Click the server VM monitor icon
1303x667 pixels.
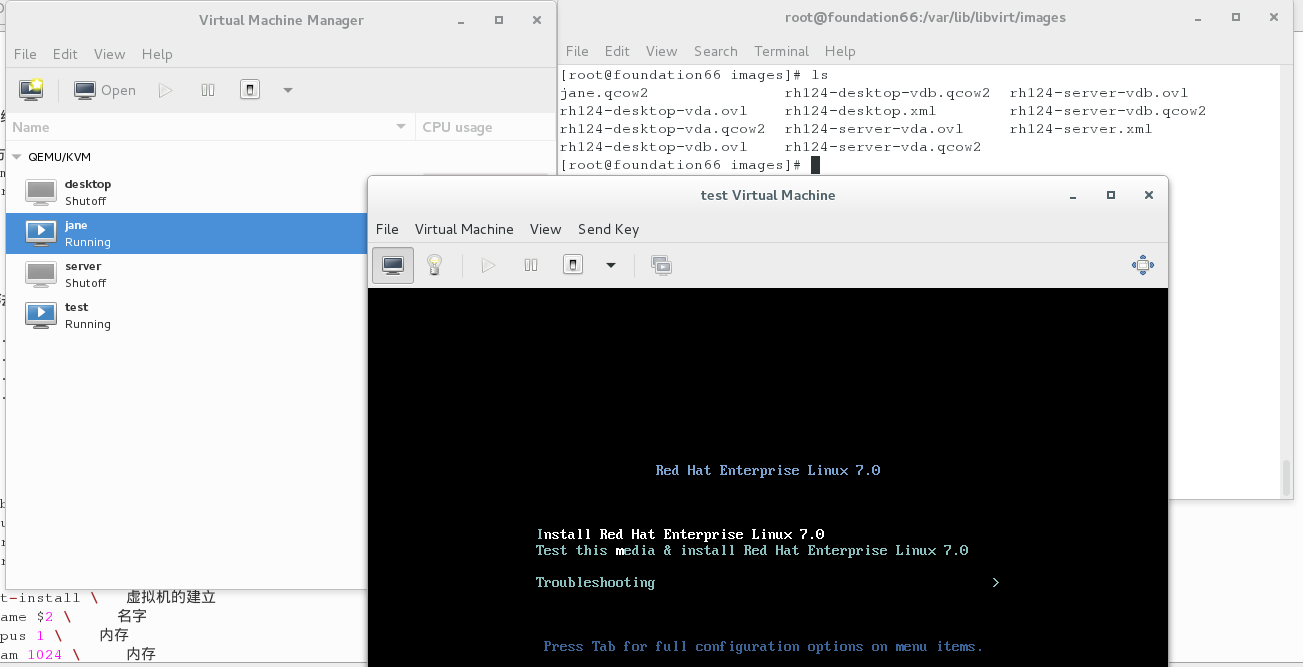(41, 274)
